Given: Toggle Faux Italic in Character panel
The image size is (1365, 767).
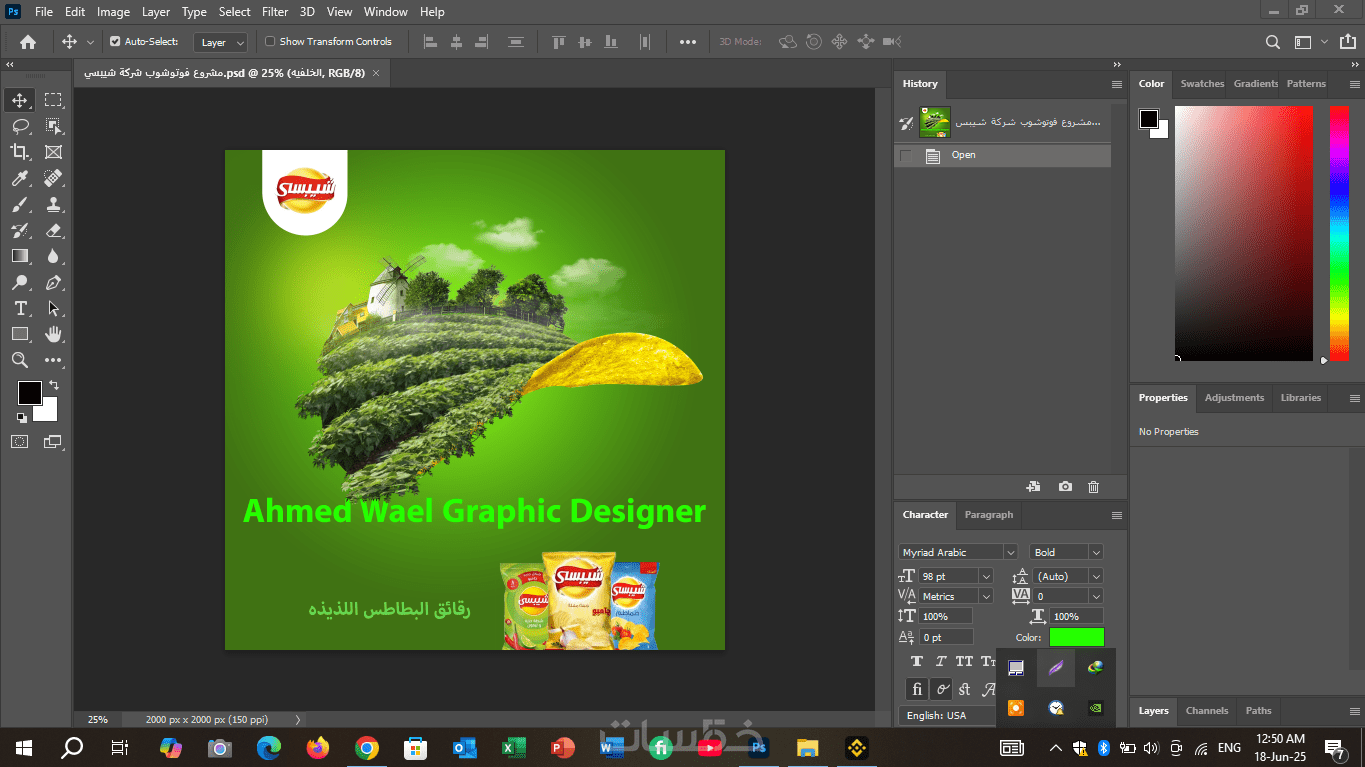Looking at the screenshot, I should tap(940, 662).
